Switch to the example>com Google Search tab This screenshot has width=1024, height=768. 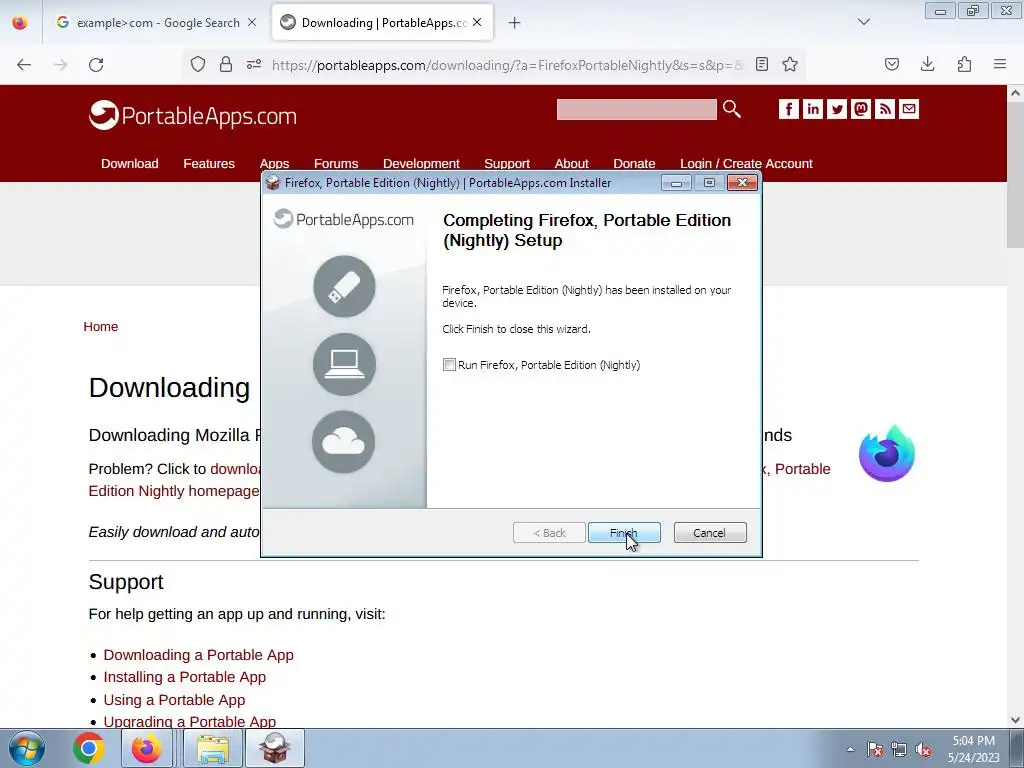[x=157, y=23]
